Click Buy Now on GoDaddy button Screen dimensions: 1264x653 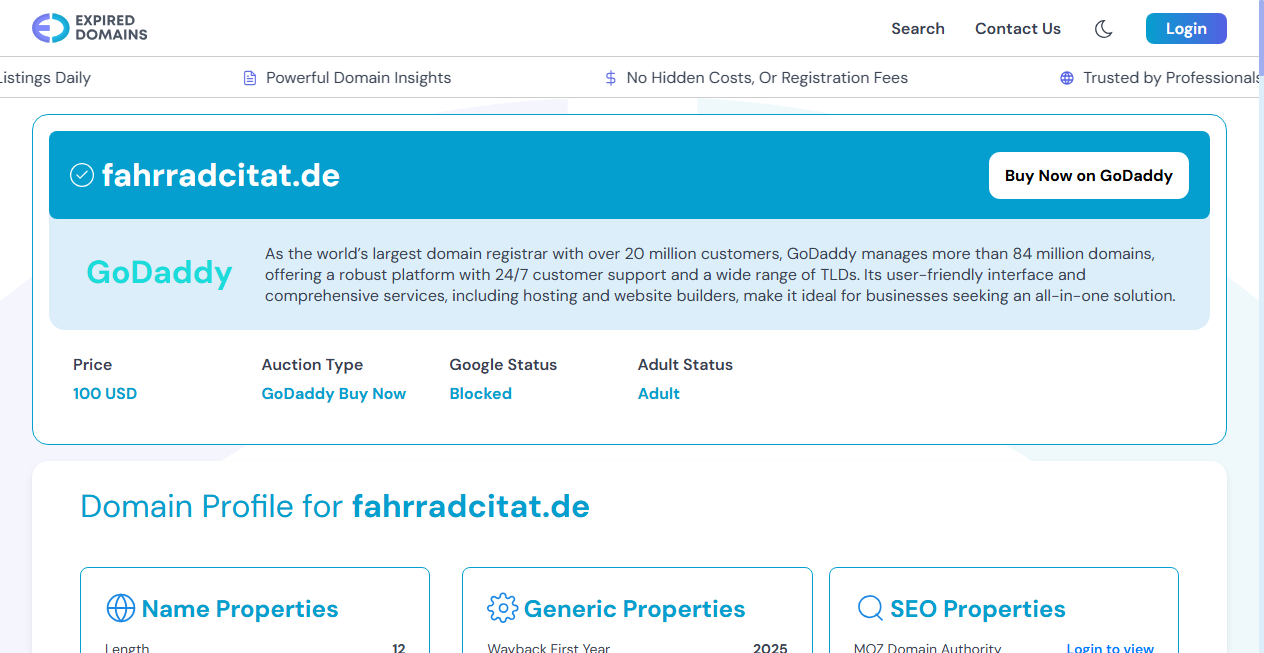click(1088, 176)
